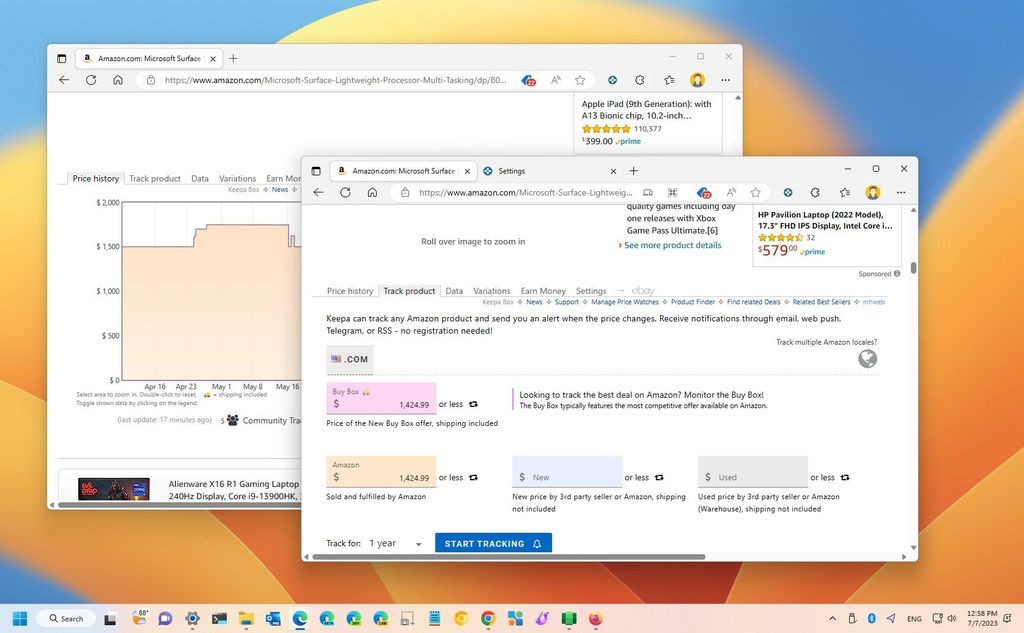
Task: Open Windows Start menu
Action: pyautogui.click(x=20, y=618)
